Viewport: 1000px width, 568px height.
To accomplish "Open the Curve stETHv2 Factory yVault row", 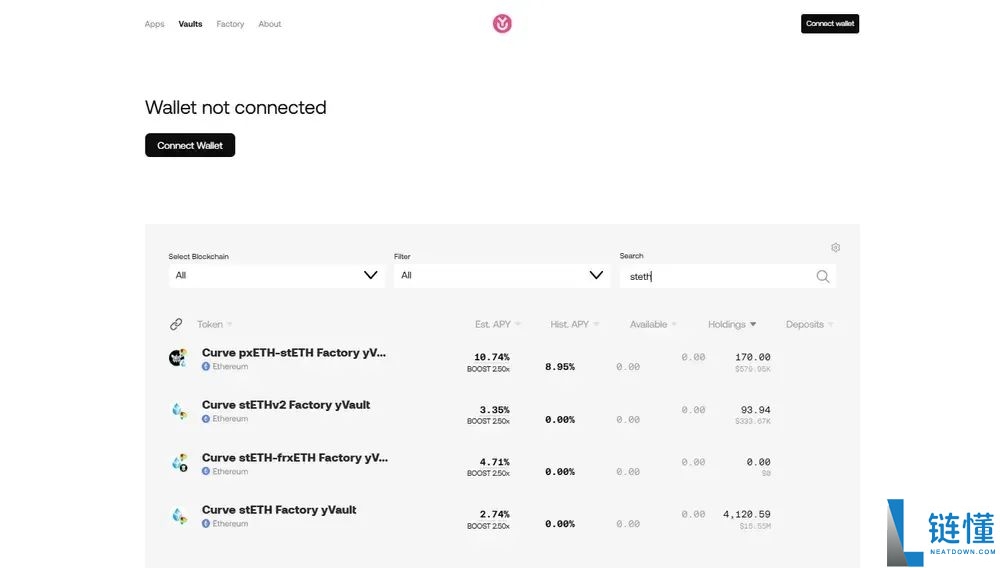I will coord(286,405).
